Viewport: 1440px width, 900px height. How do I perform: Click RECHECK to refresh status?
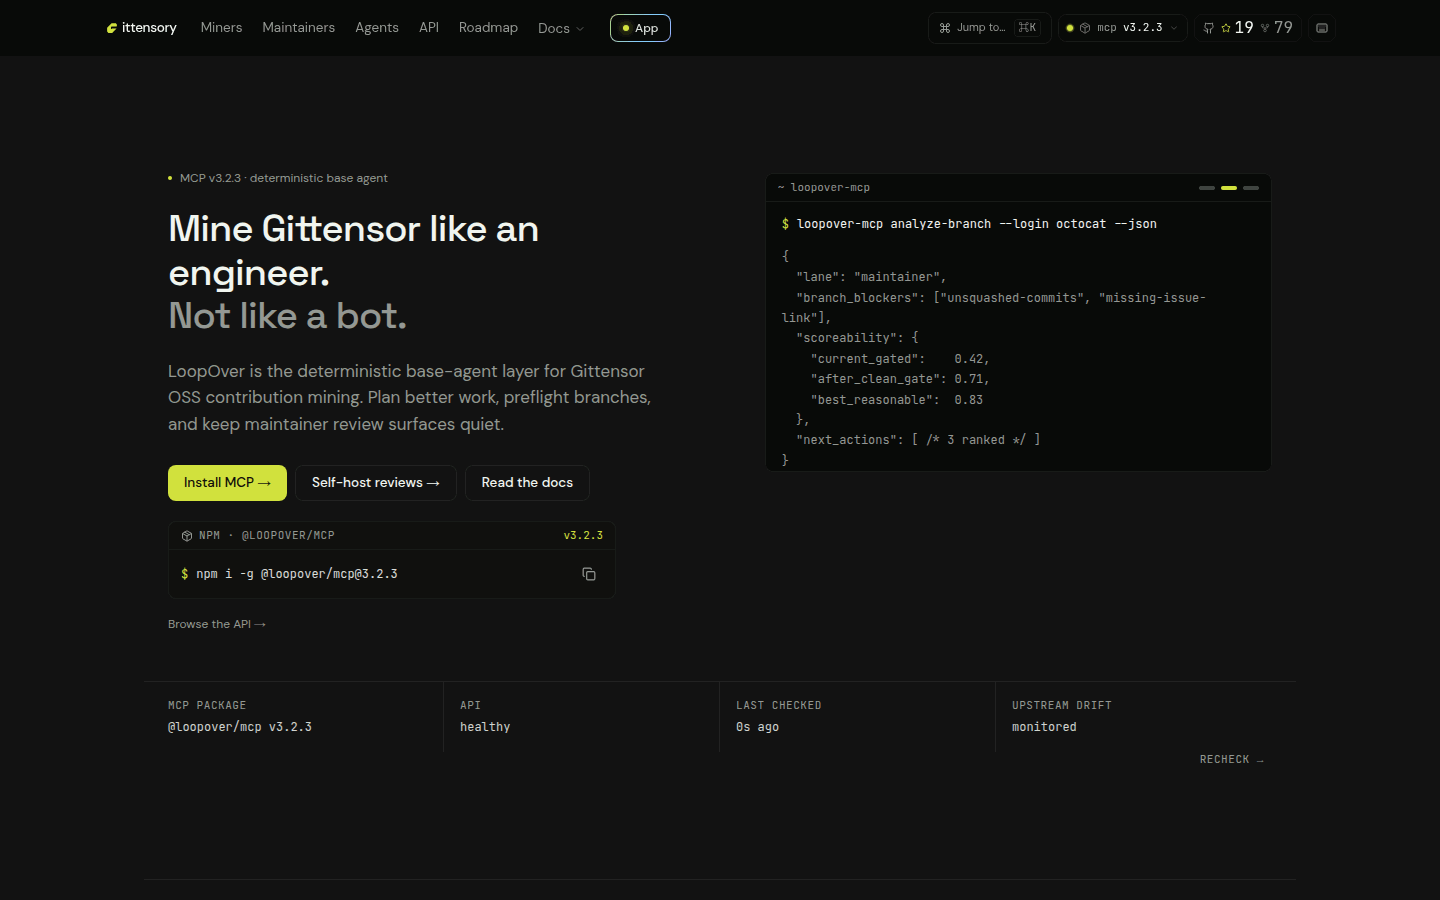[1232, 760]
